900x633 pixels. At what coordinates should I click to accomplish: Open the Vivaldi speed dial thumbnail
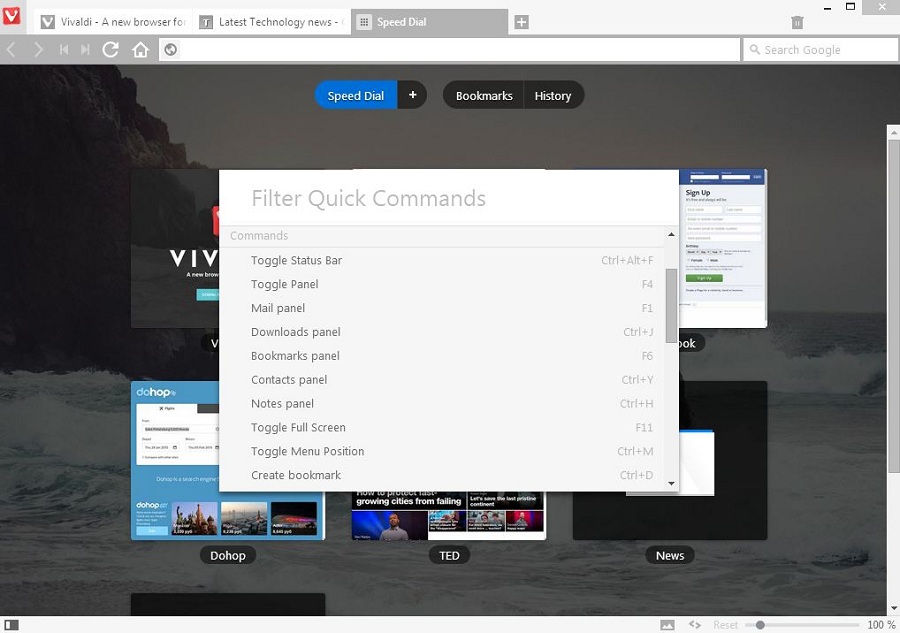(175, 248)
